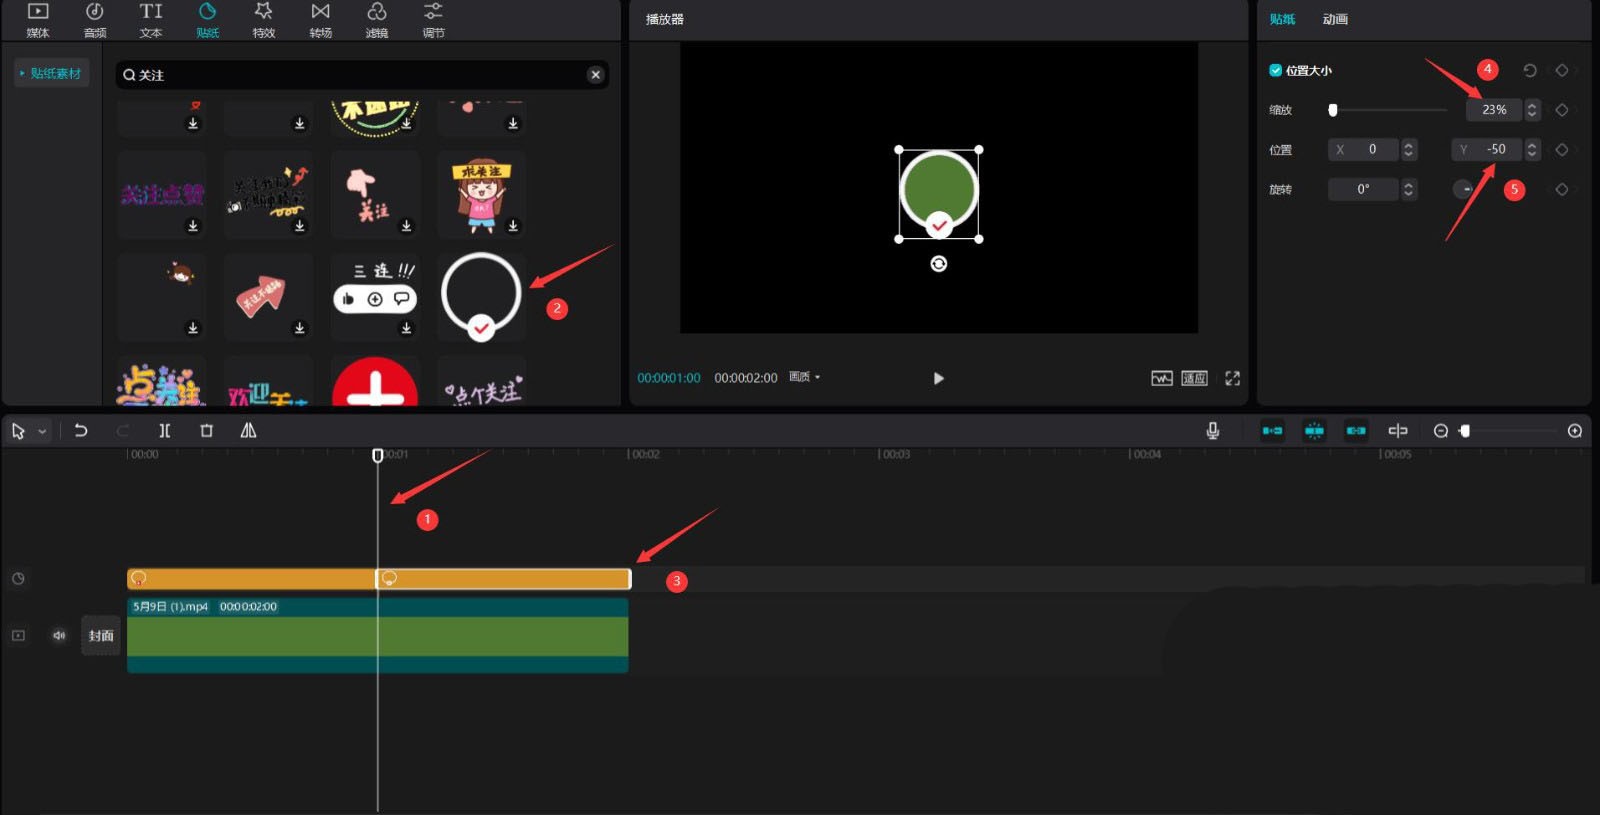Toggle the scale keyframe diamond

click(1561, 110)
